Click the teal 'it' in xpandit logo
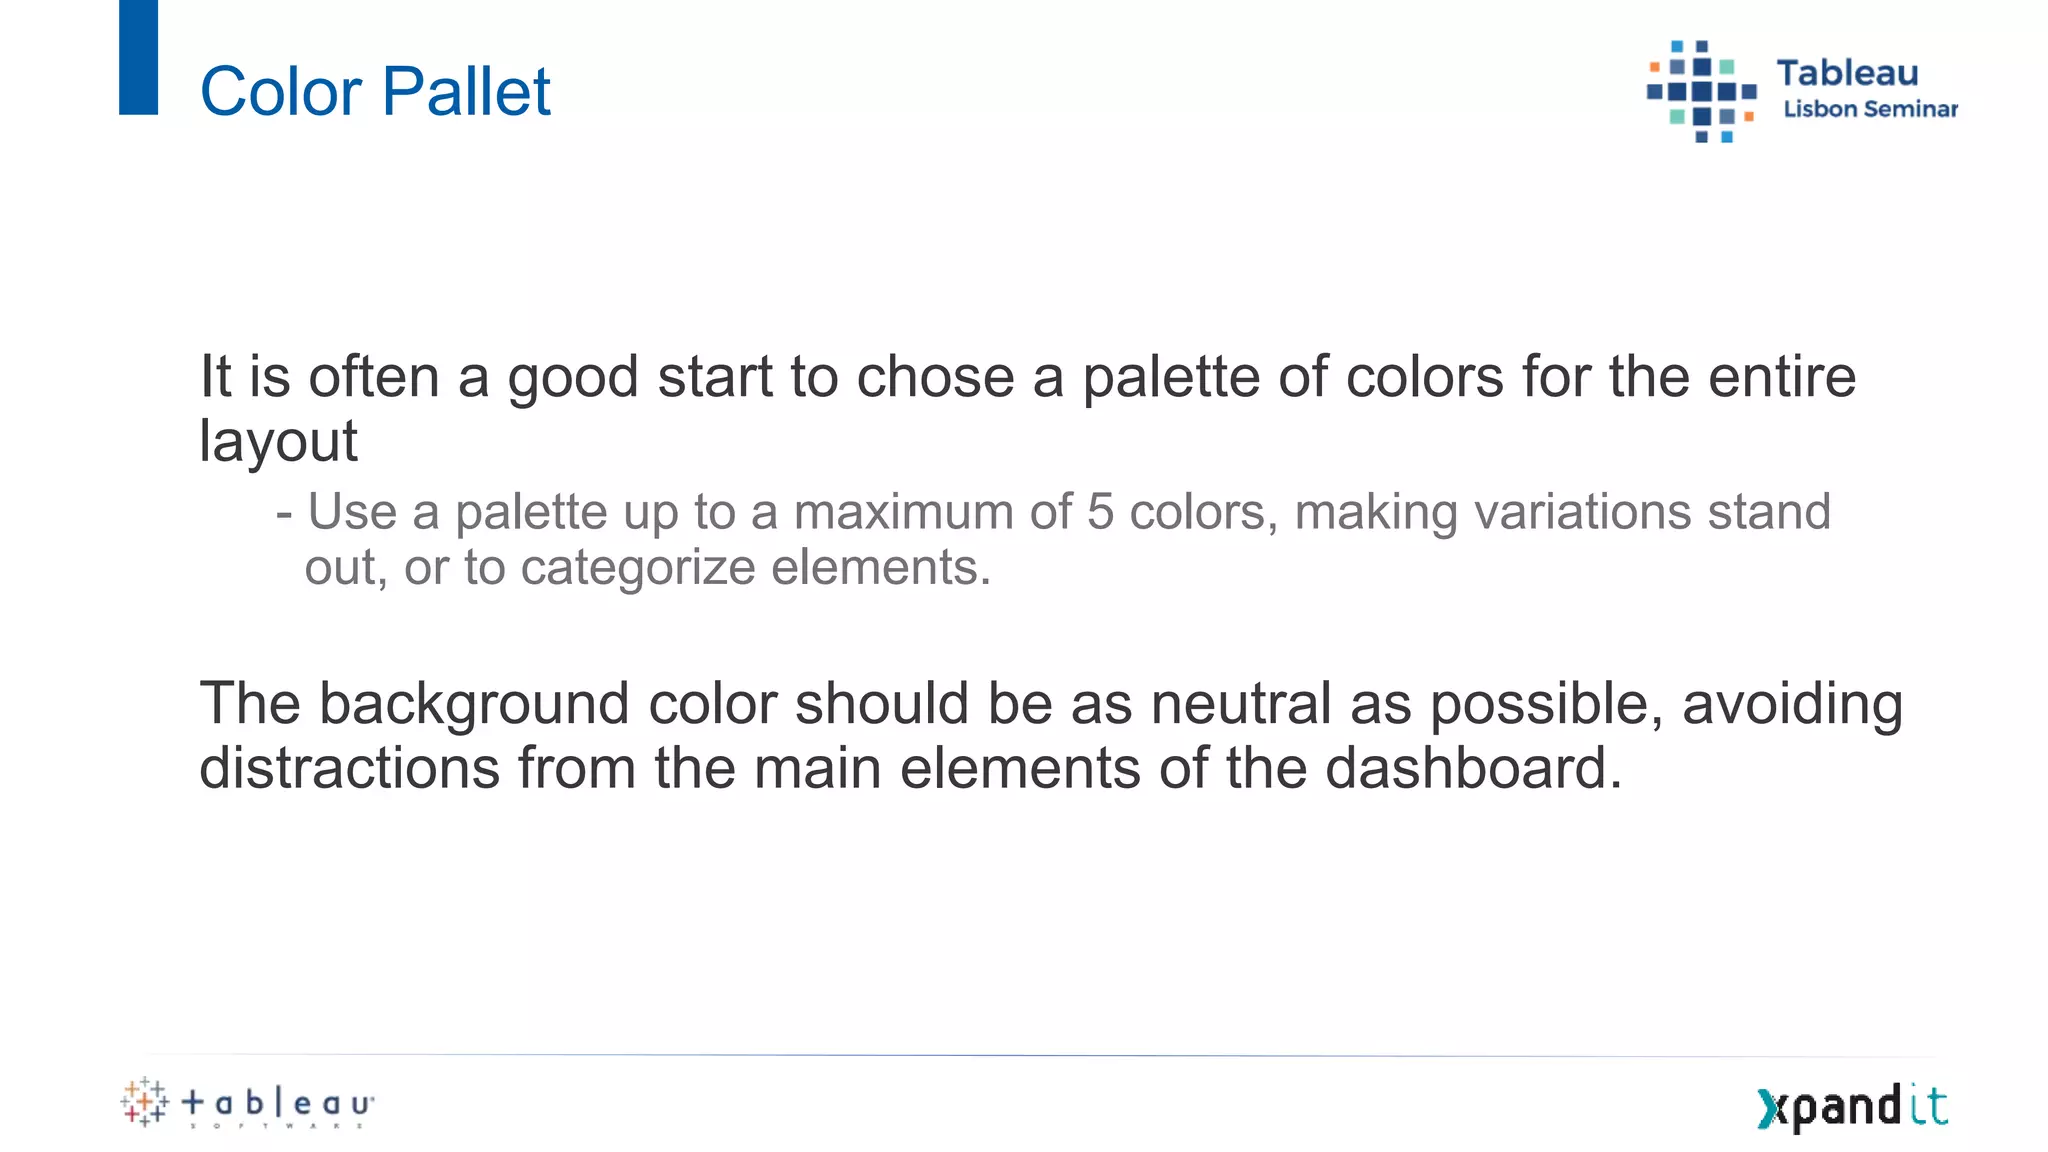 (1928, 1105)
